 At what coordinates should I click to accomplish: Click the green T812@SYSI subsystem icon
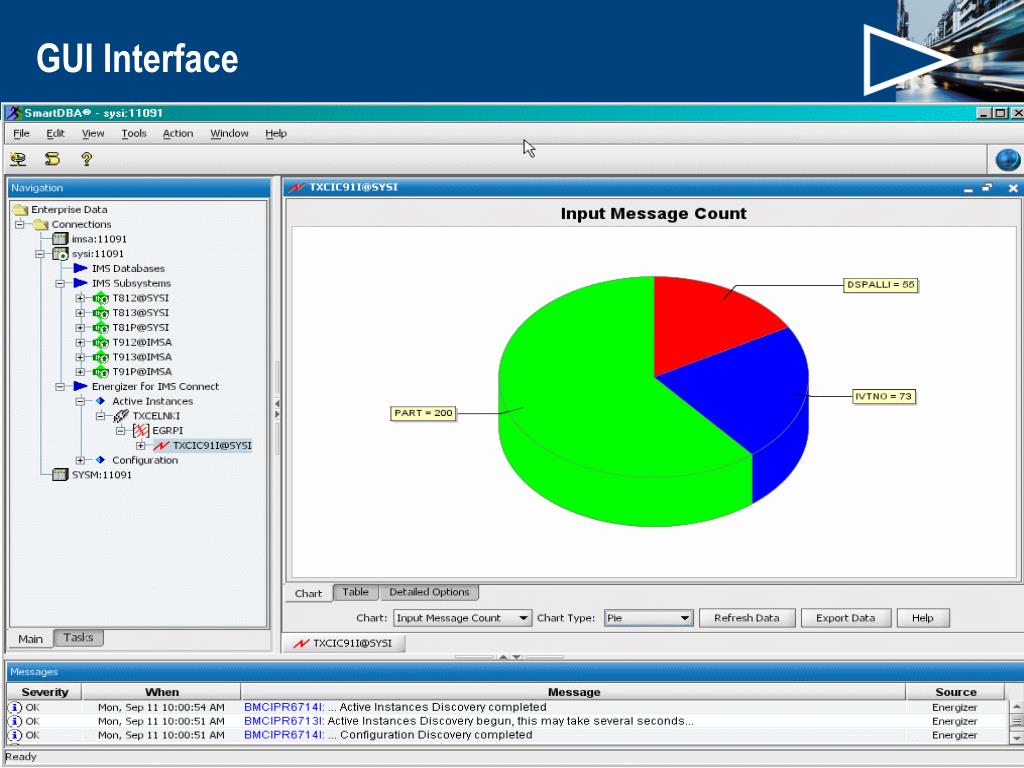[x=101, y=298]
